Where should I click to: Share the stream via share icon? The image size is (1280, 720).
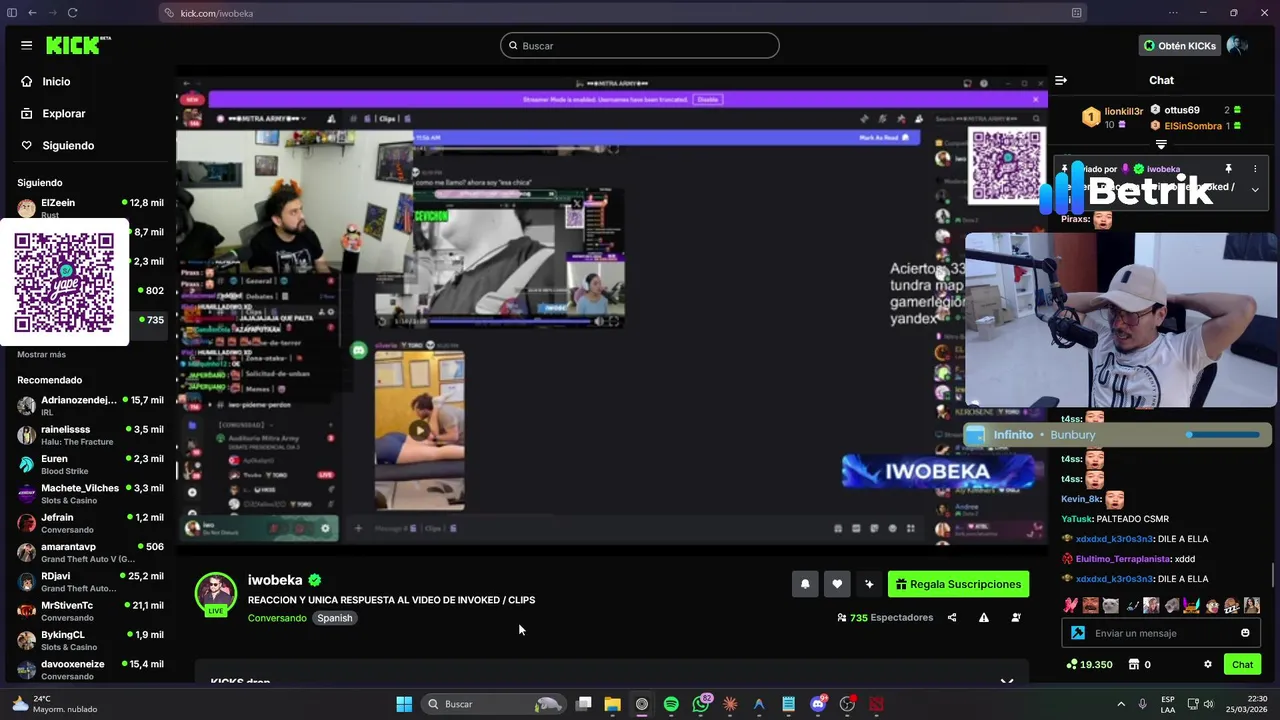[x=952, y=618]
